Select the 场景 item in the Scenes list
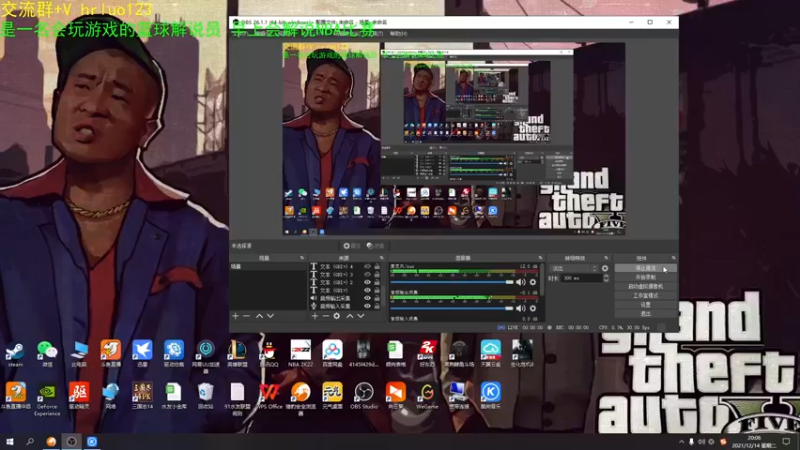The height and width of the screenshot is (450, 800). tap(268, 267)
